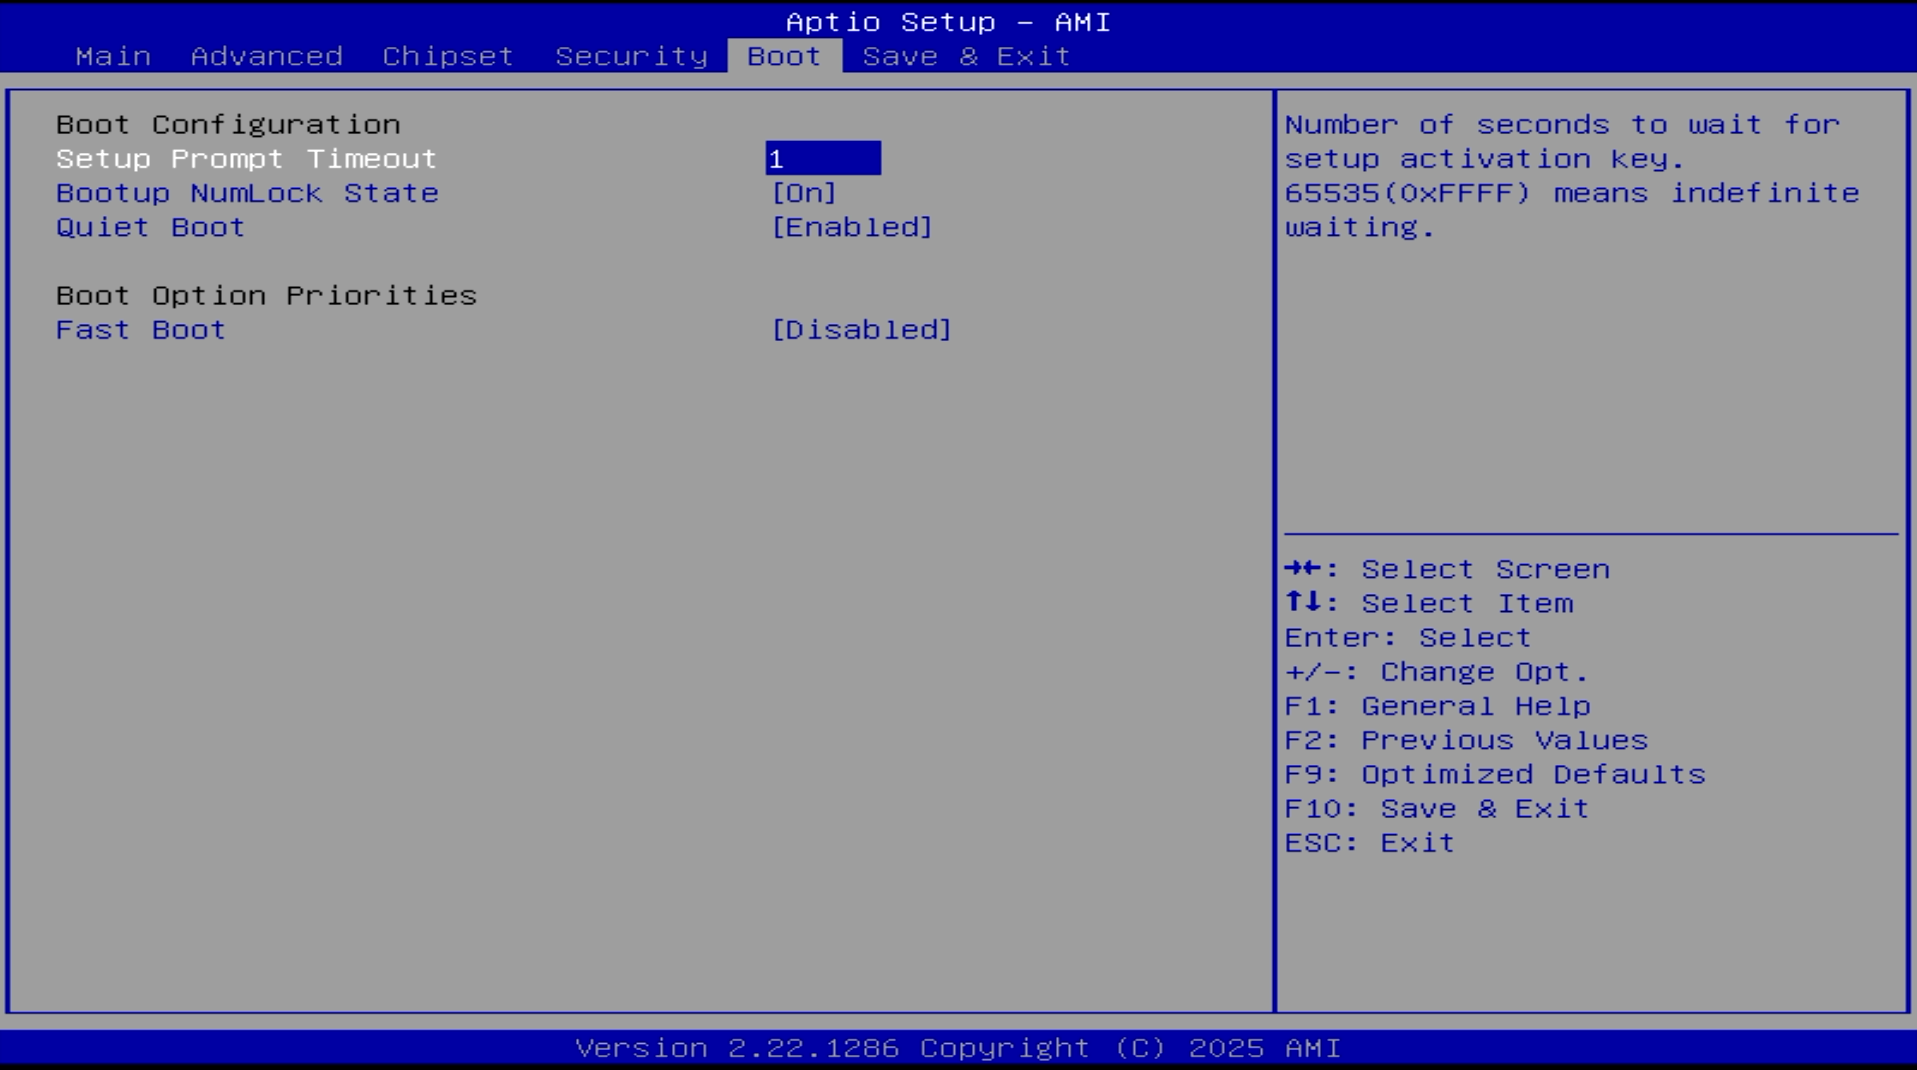Viewport: 1917px width, 1070px height.
Task: Select the Fast Boot option
Action: pos(141,330)
